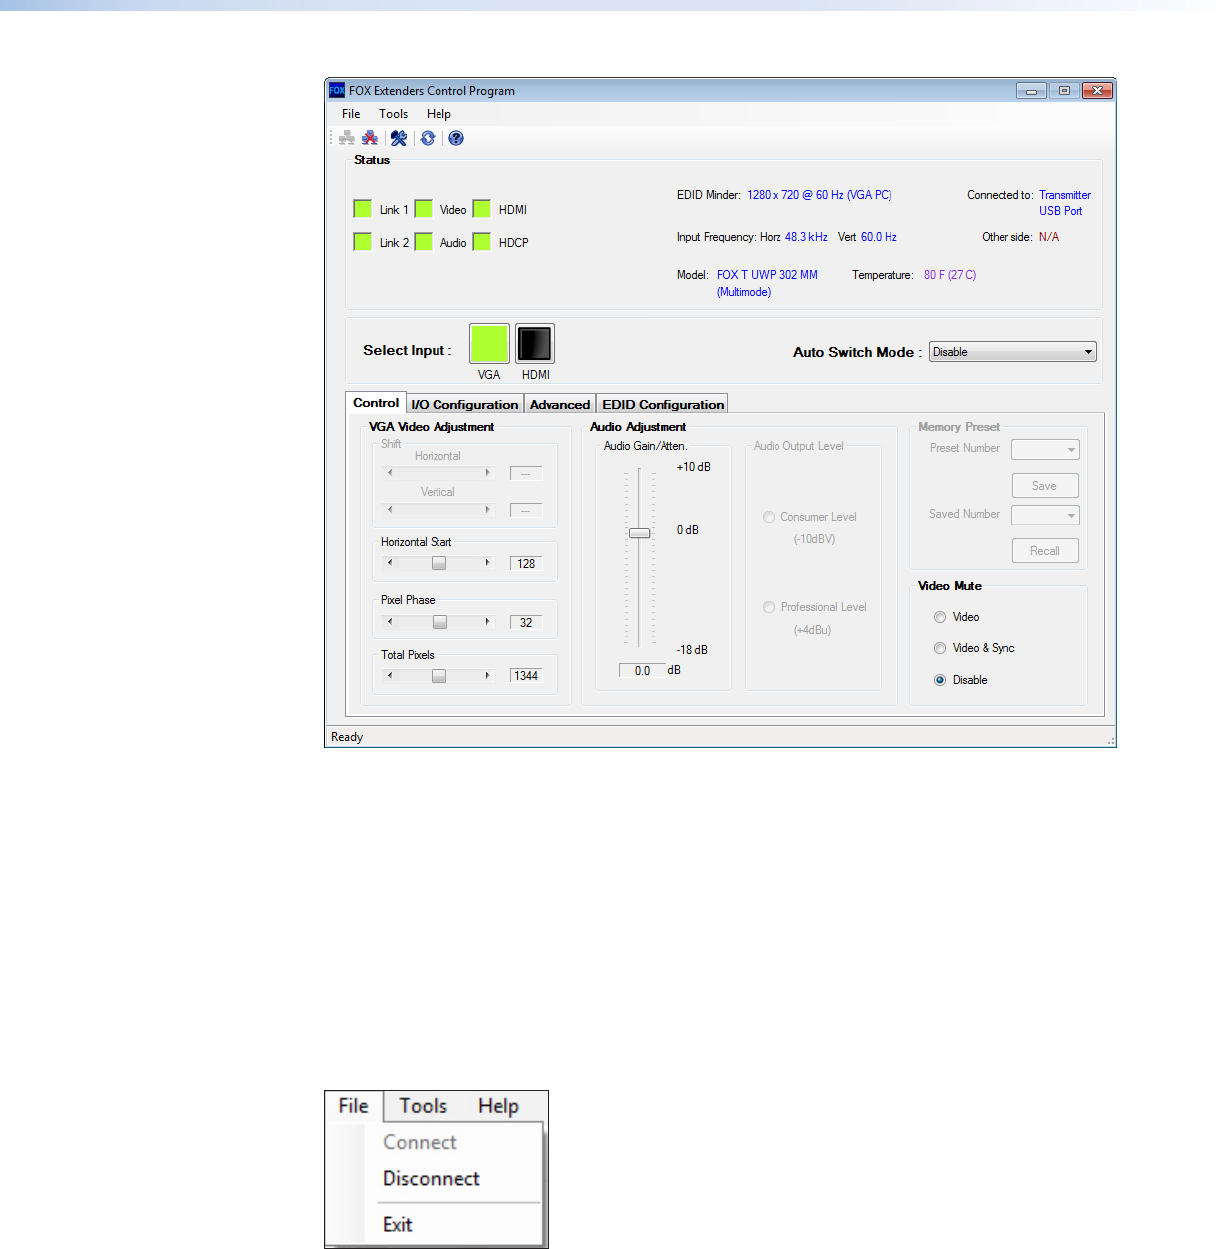
Task: Click the audio gain 0.0 dB field
Action: point(642,671)
